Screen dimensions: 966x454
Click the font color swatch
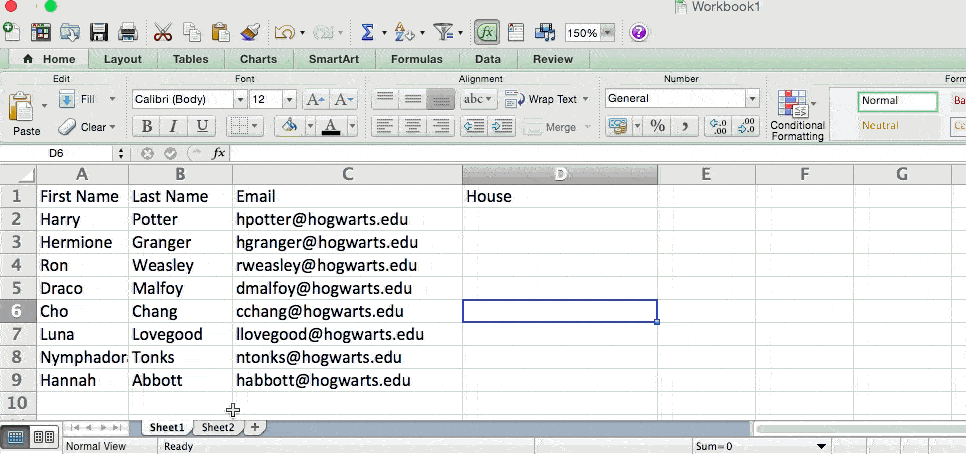[327, 126]
